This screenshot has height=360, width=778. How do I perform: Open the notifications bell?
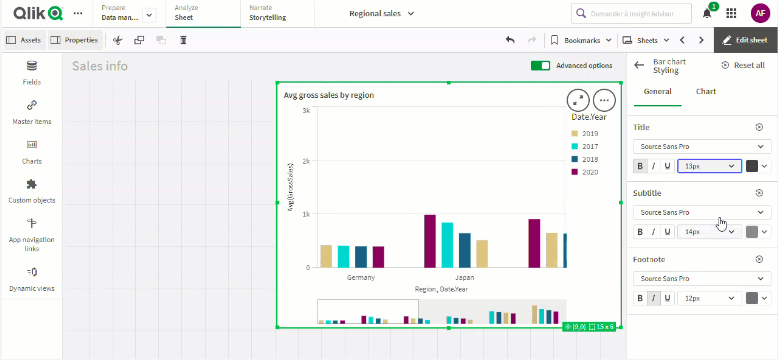tap(707, 13)
